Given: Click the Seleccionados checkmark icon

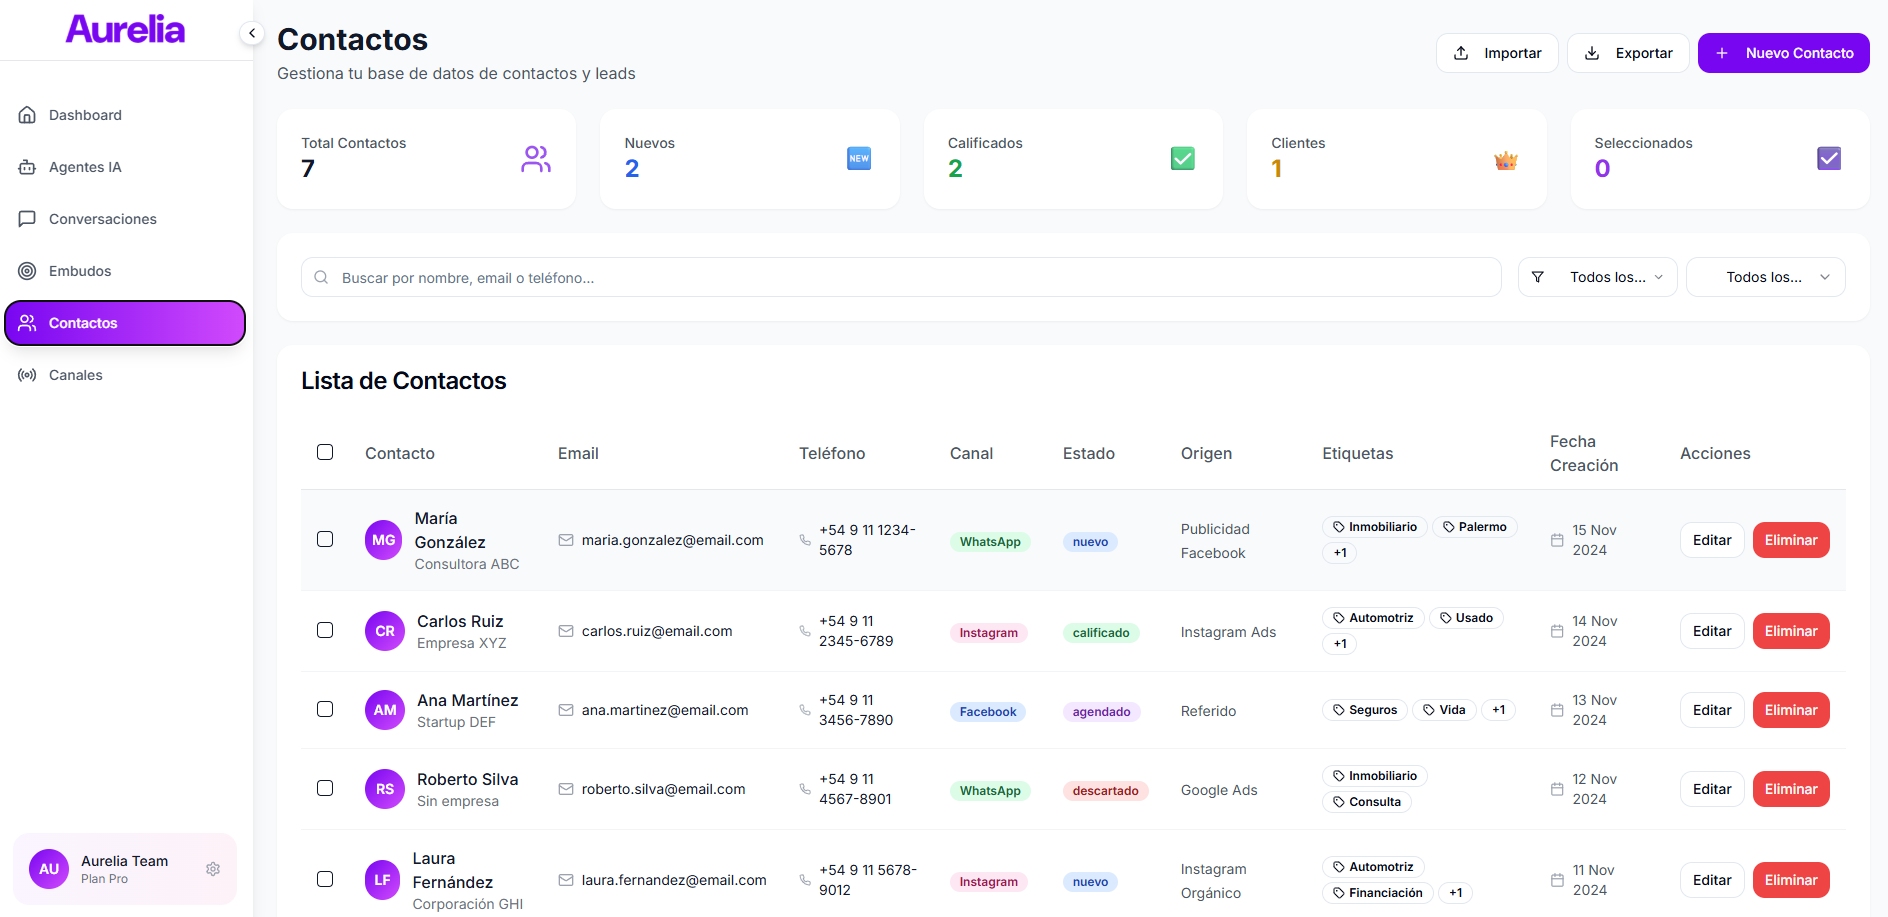Looking at the screenshot, I should pyautogui.click(x=1828, y=159).
